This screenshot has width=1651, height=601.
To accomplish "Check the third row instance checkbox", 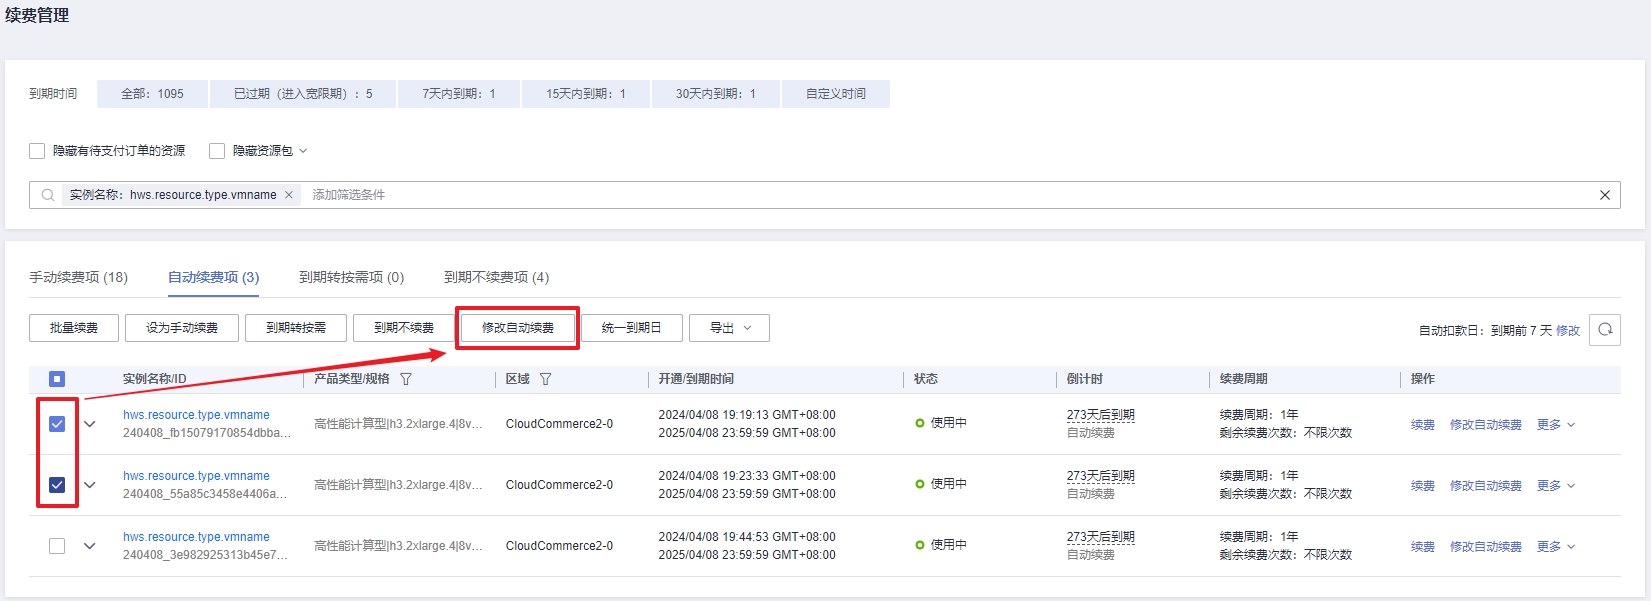I will (57, 546).
